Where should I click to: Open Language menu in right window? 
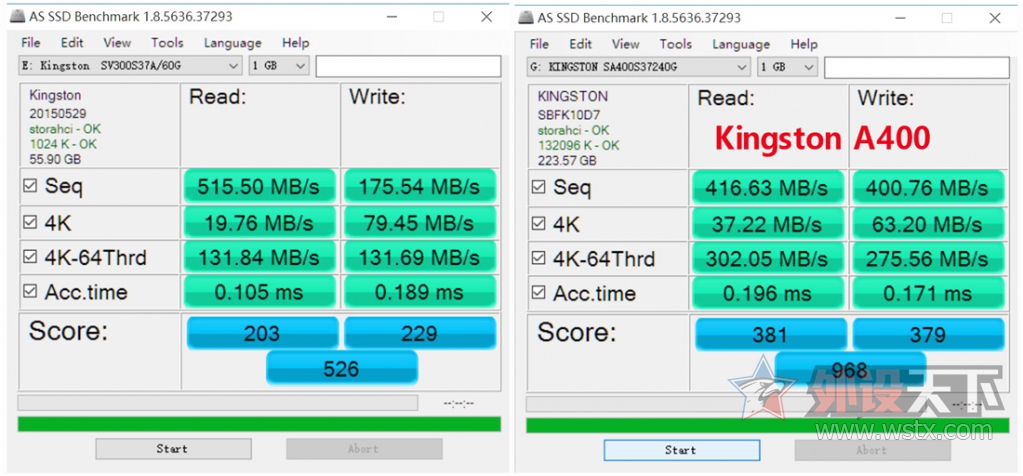point(741,44)
